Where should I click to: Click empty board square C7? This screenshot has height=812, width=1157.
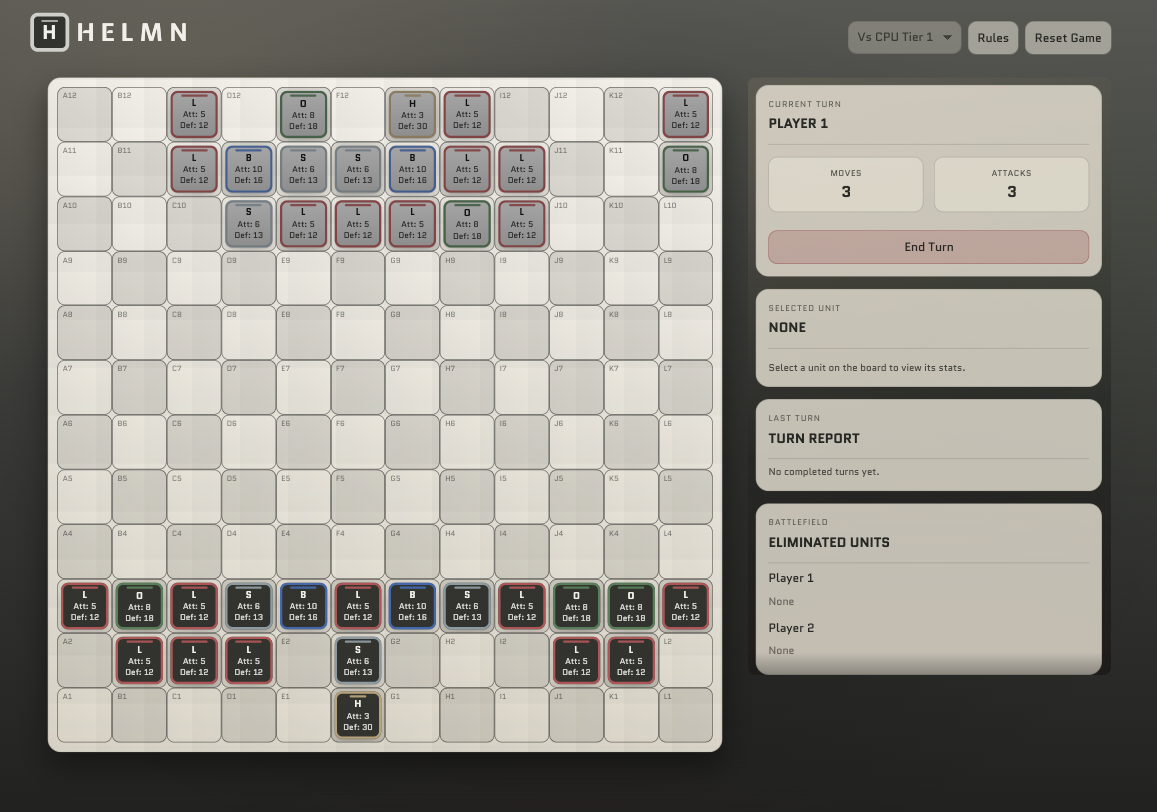click(x=194, y=388)
